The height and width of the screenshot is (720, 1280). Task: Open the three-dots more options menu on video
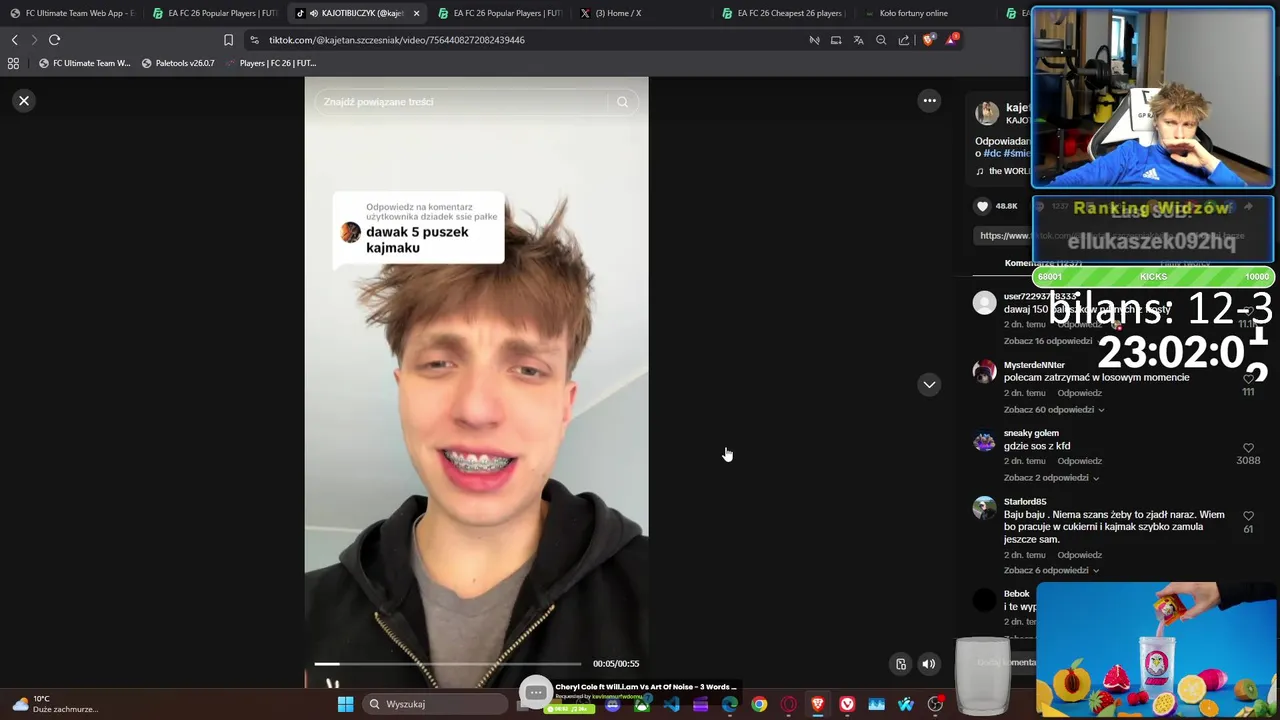929,100
